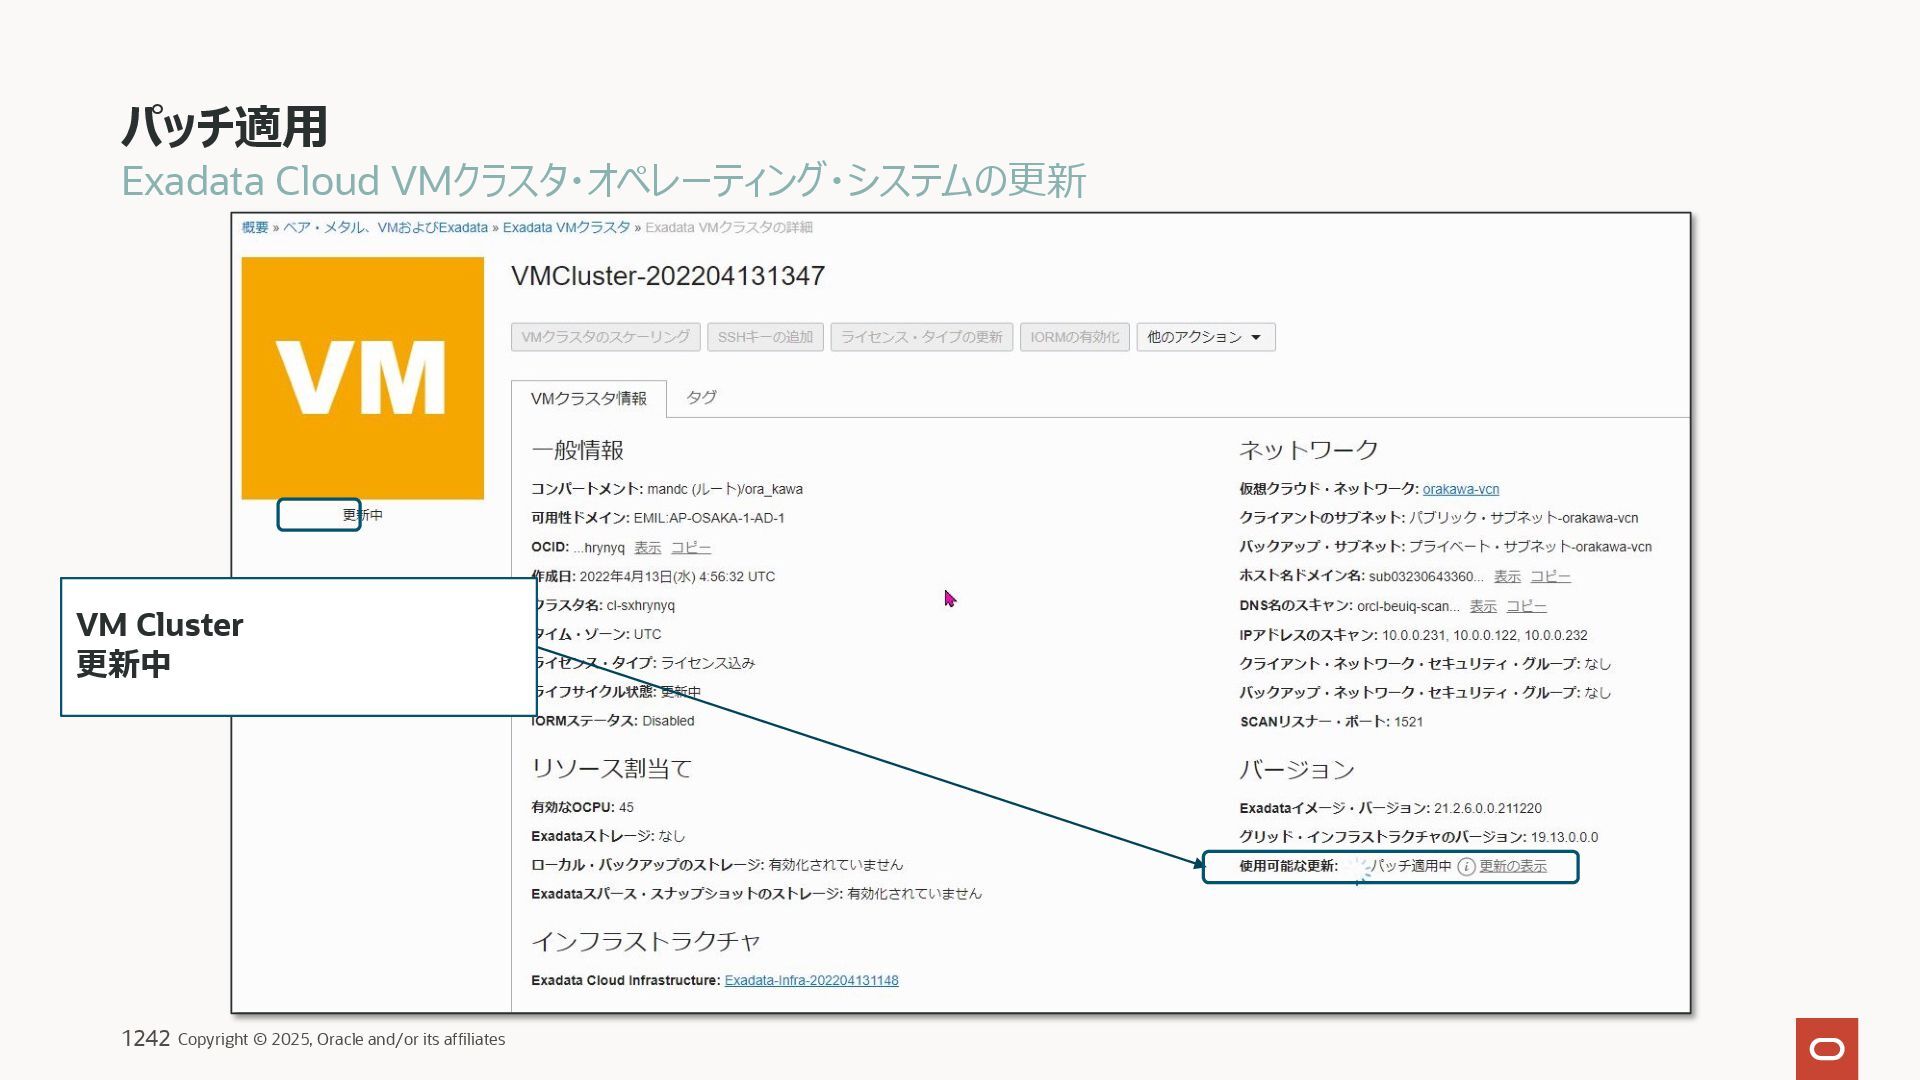This screenshot has width=1920, height=1080.
Task: Show the full DNS scan name
Action: pyautogui.click(x=1482, y=607)
